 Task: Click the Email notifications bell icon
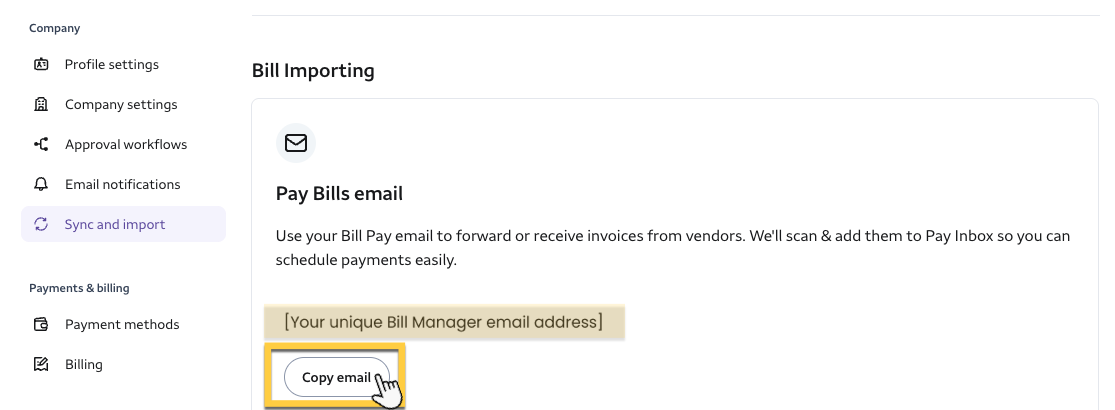tap(41, 185)
